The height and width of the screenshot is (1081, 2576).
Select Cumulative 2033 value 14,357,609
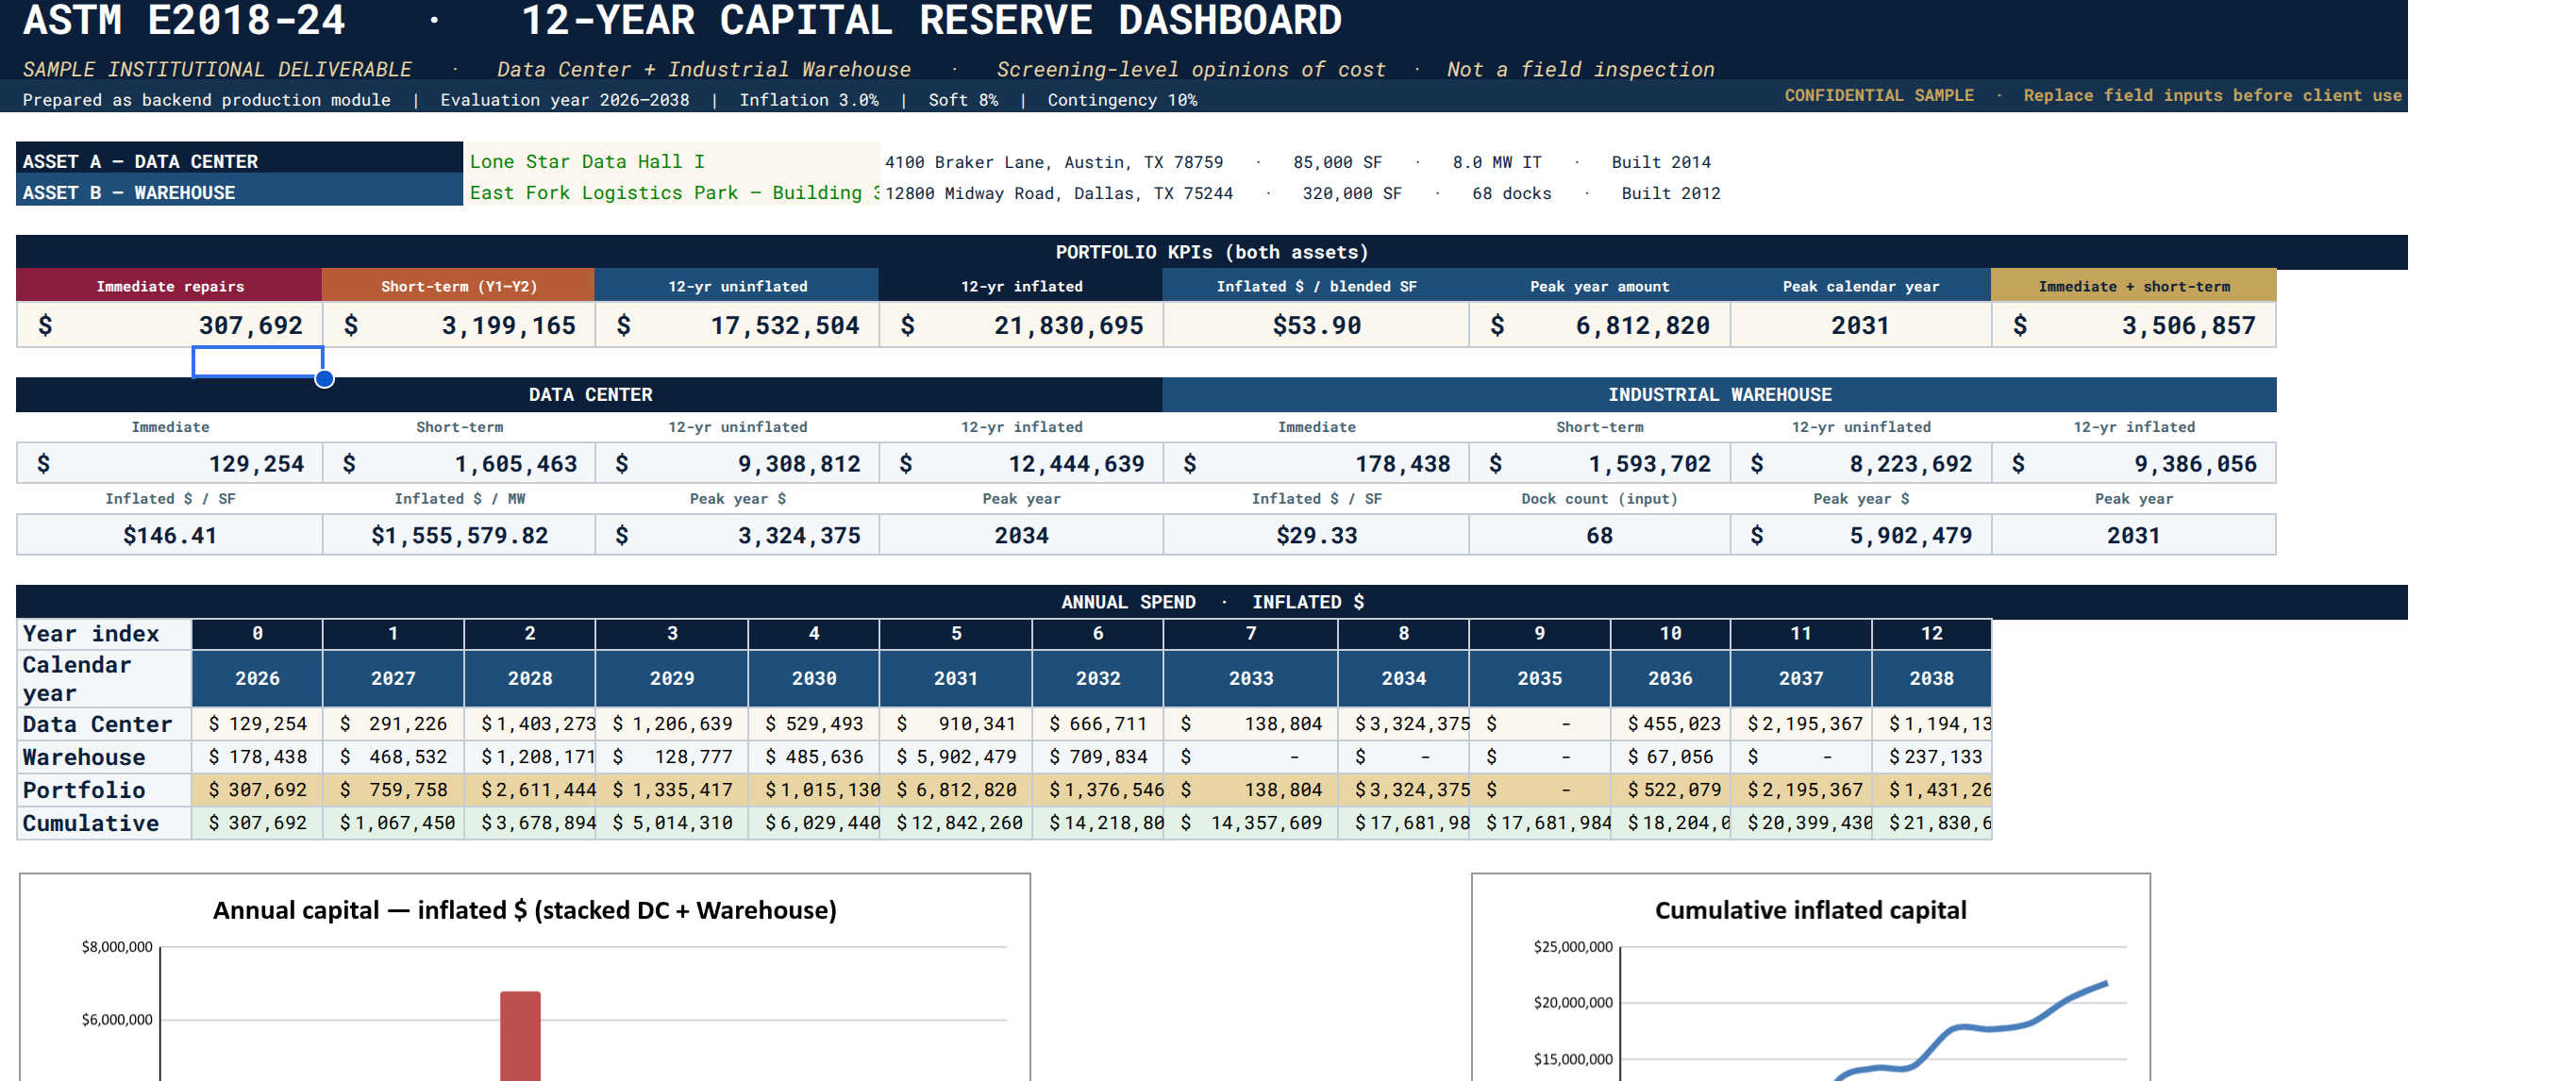click(1250, 822)
